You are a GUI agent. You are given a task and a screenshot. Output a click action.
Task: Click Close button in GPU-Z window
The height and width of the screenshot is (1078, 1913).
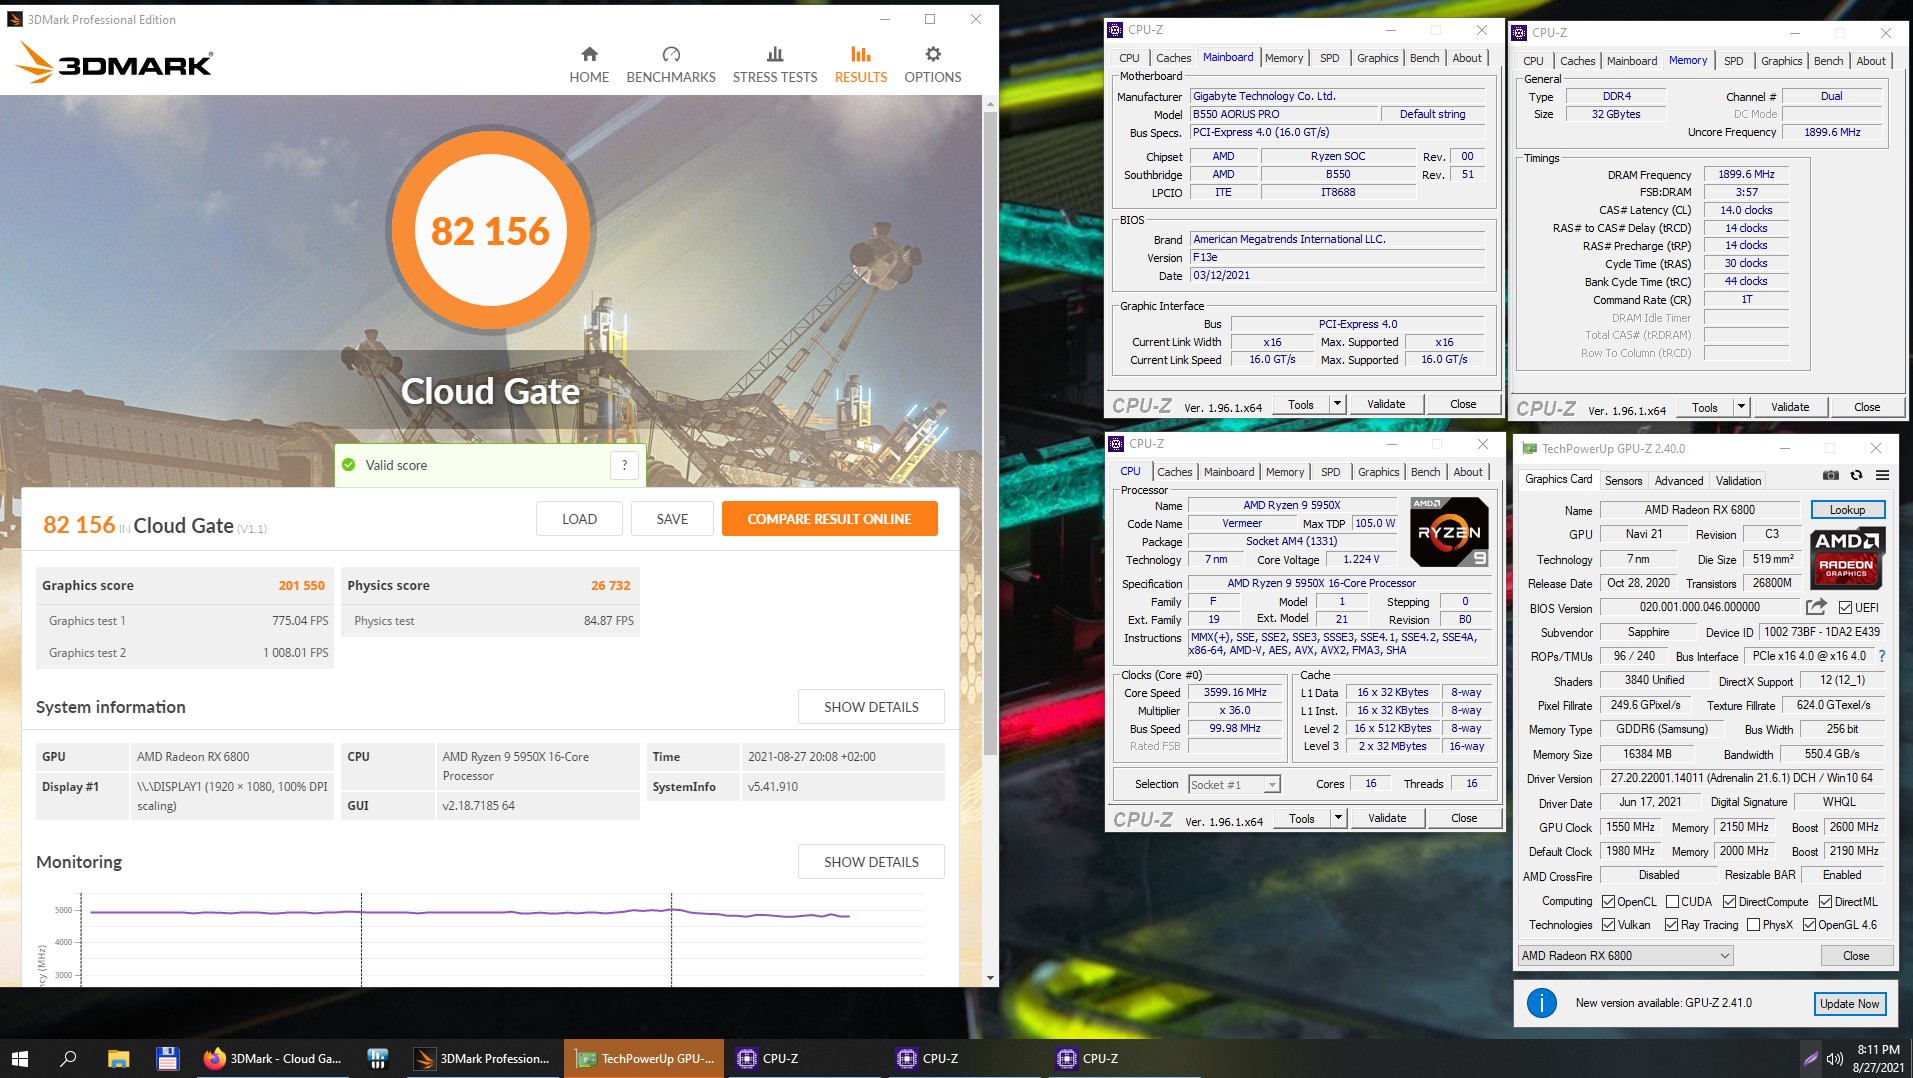pyautogui.click(x=1856, y=956)
